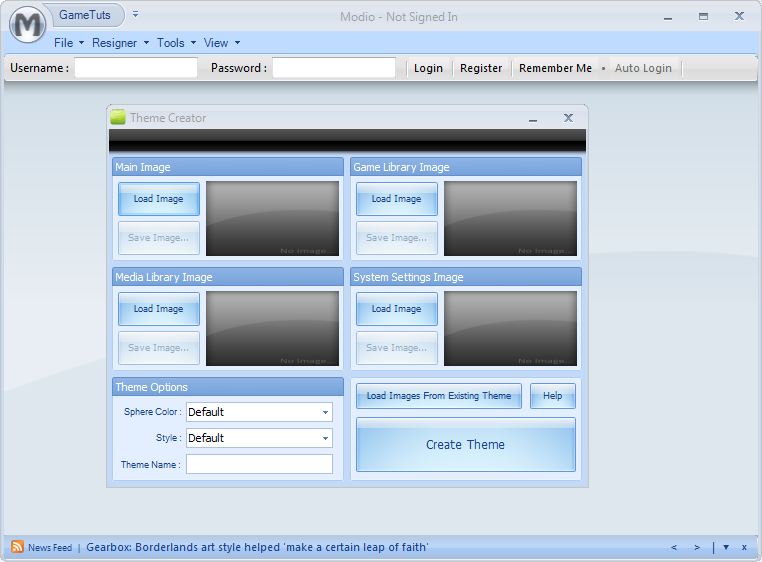Save Image for Media Library Image
The width and height of the screenshot is (762, 562).
click(158, 348)
